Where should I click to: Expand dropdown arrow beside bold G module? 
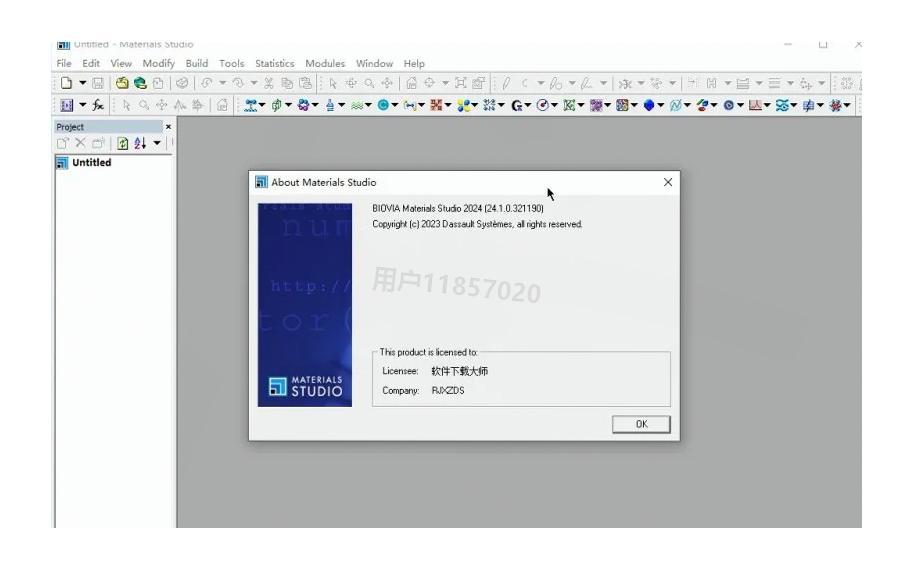tap(528, 105)
